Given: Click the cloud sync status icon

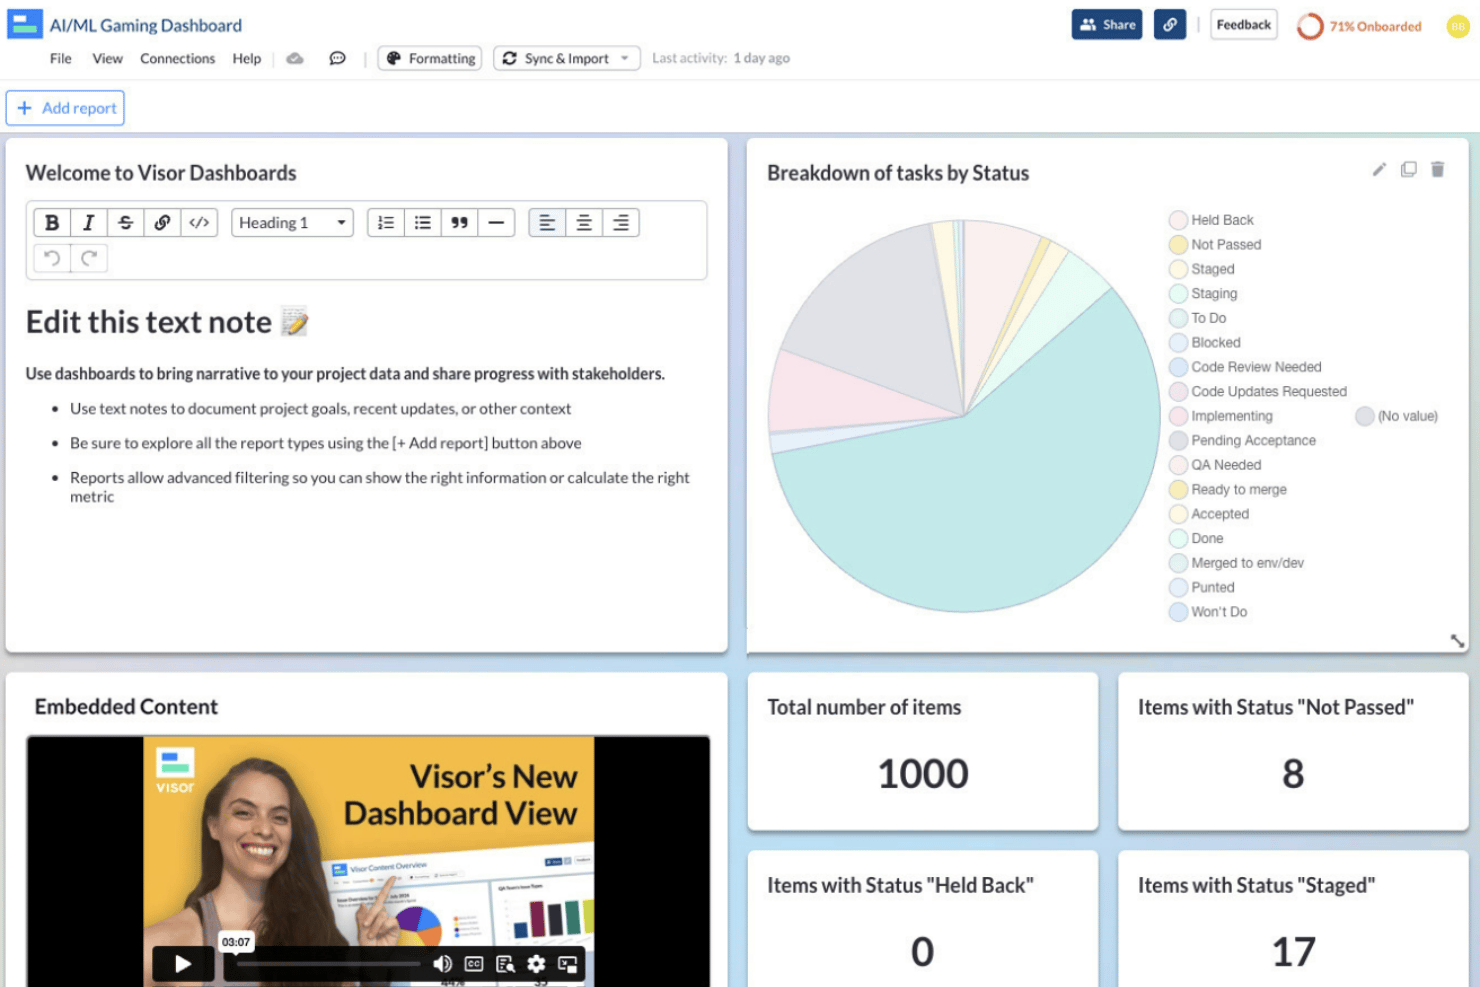Looking at the screenshot, I should pos(295,58).
